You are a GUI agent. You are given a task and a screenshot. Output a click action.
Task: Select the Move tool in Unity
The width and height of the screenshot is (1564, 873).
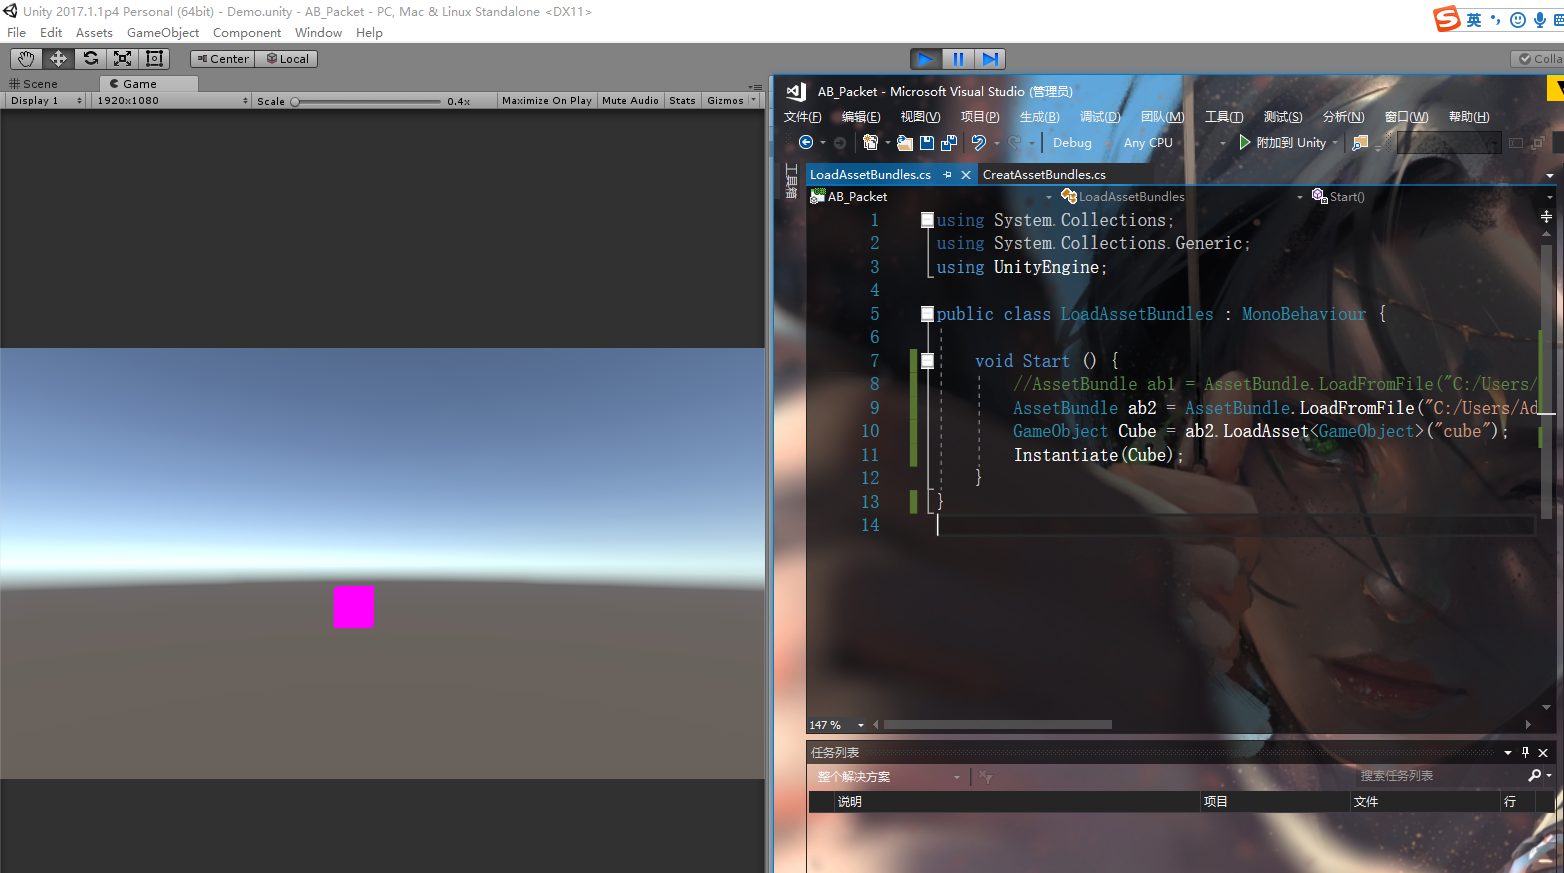[58, 59]
